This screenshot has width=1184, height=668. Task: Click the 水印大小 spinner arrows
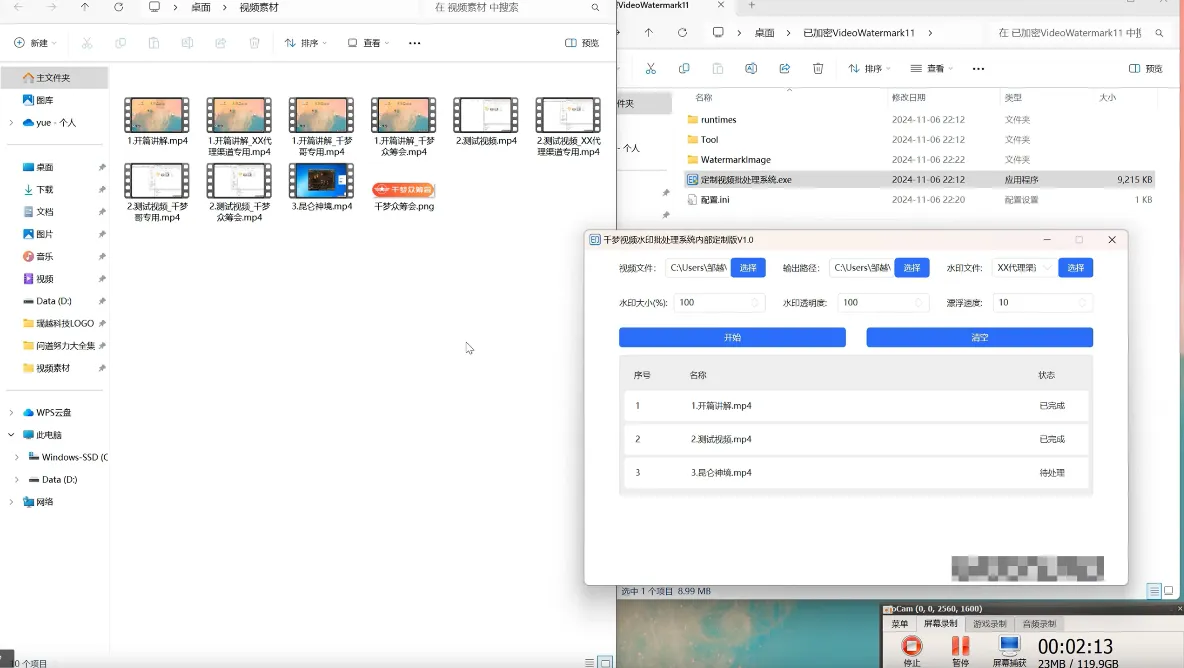pos(756,302)
